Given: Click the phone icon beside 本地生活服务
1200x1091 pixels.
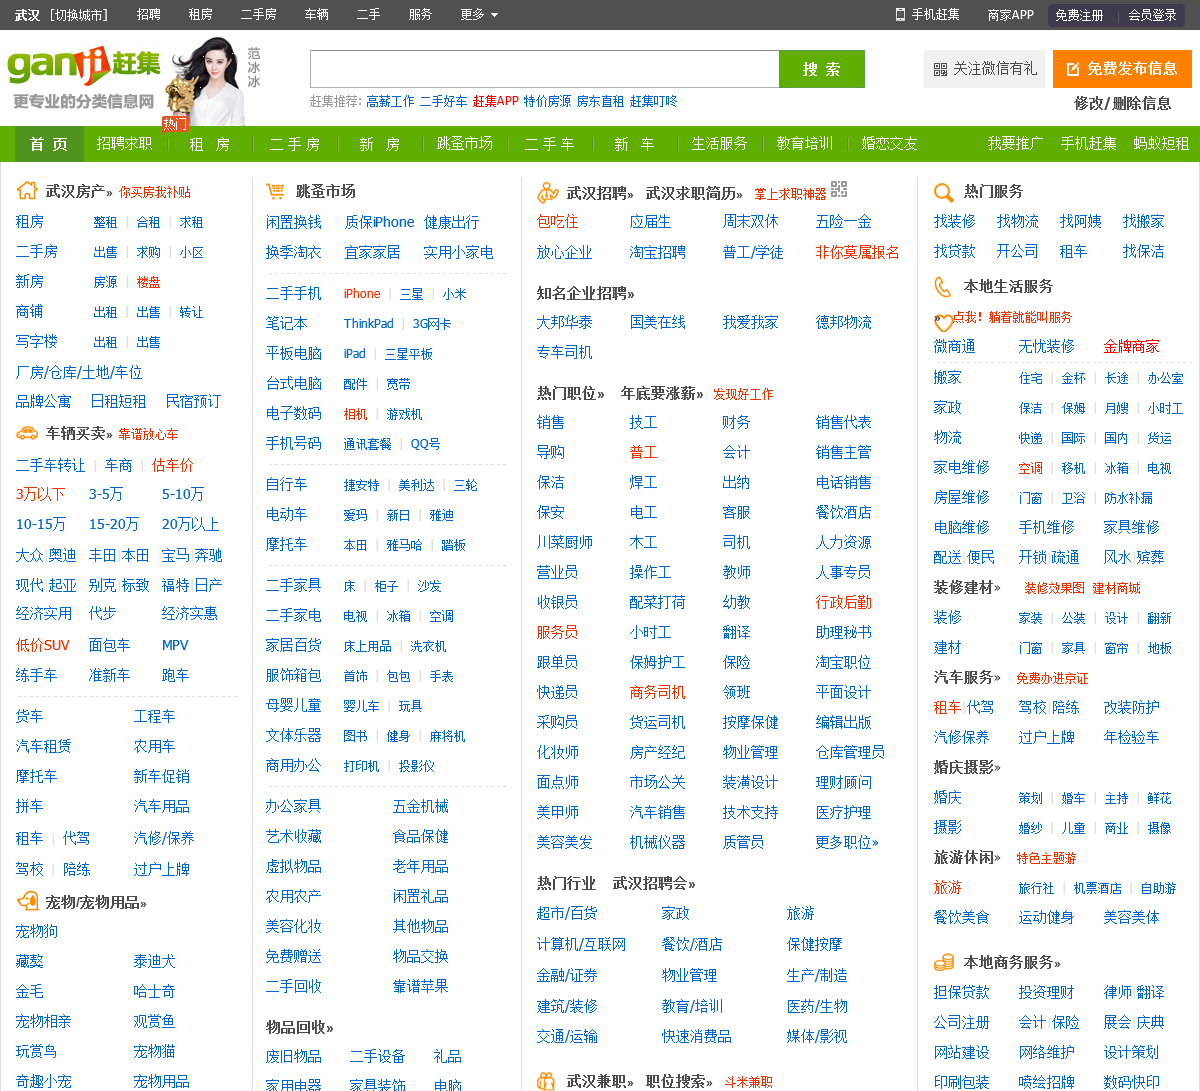Looking at the screenshot, I should (x=942, y=287).
